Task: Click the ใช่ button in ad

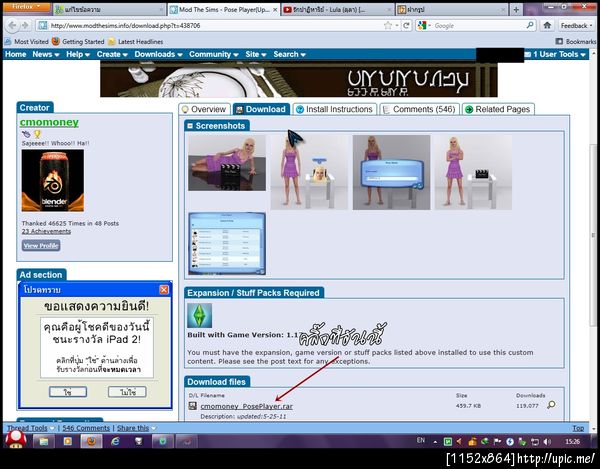Action: (x=68, y=392)
